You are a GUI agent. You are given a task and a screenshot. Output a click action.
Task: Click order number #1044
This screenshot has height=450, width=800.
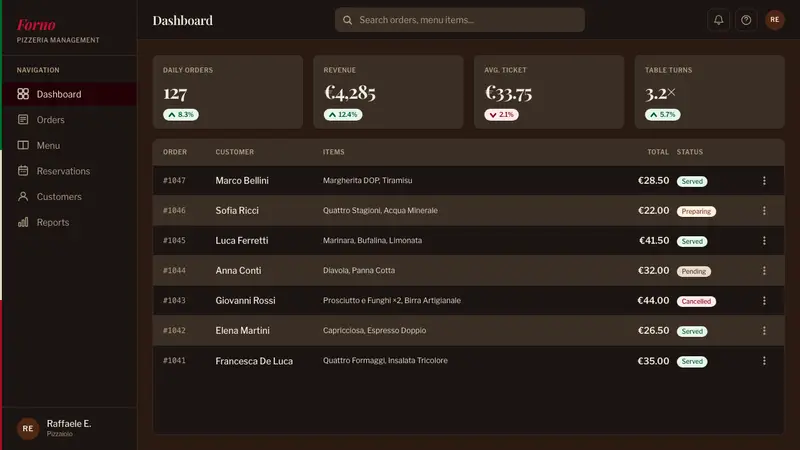click(174, 270)
